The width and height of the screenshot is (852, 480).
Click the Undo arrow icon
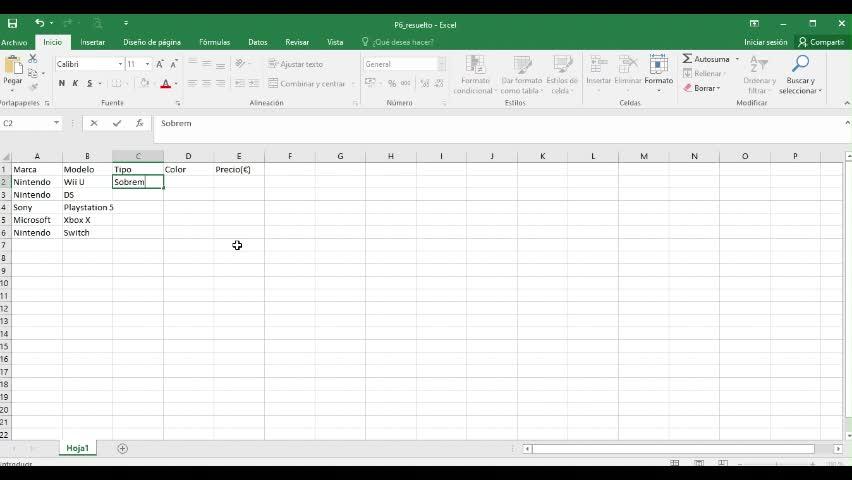coord(39,23)
